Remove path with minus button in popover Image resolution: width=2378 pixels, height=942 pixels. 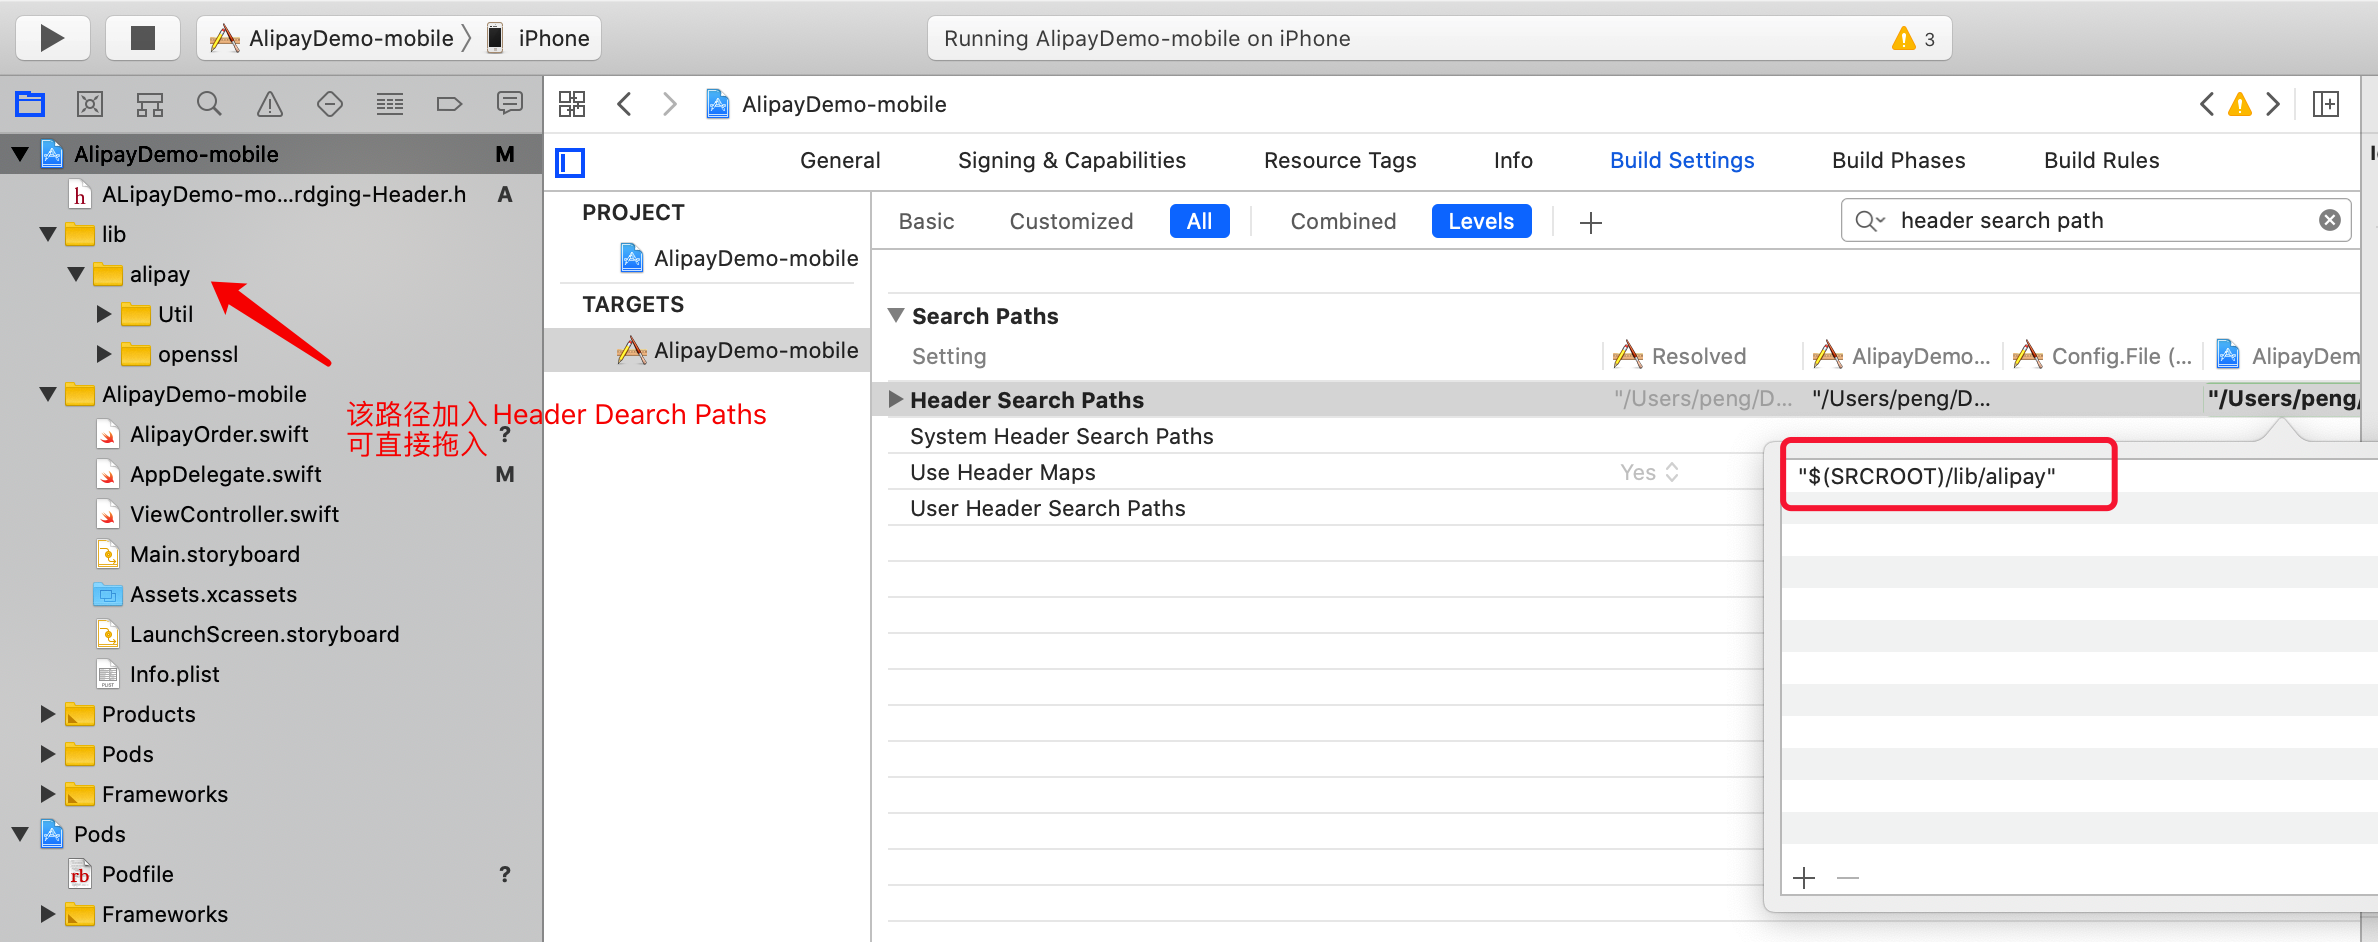pyautogui.click(x=1848, y=878)
